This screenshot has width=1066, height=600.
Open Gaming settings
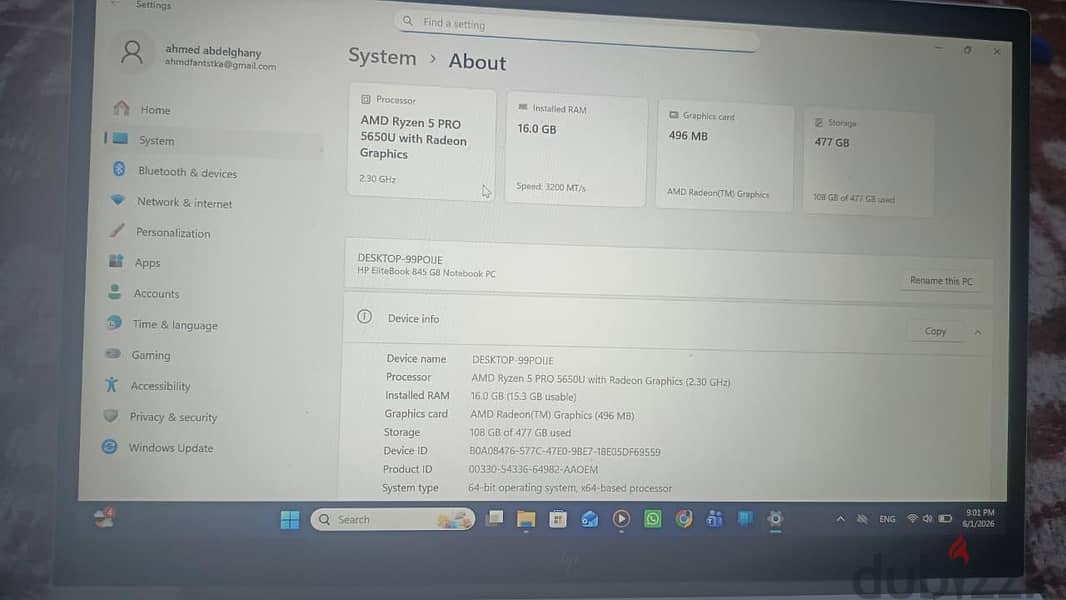click(151, 355)
